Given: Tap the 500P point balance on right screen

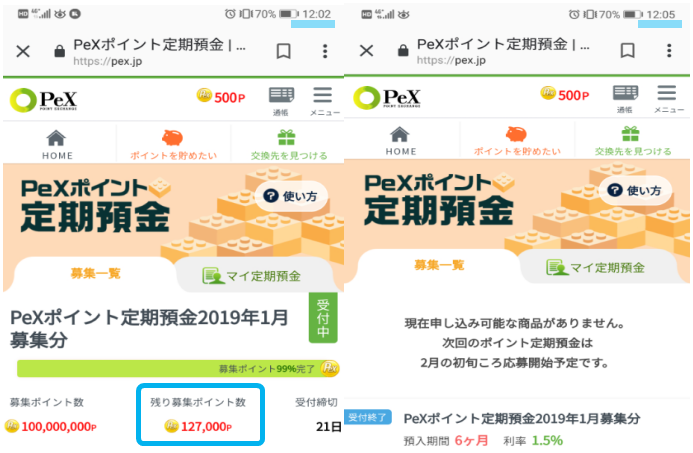Looking at the screenshot, I should point(565,95).
